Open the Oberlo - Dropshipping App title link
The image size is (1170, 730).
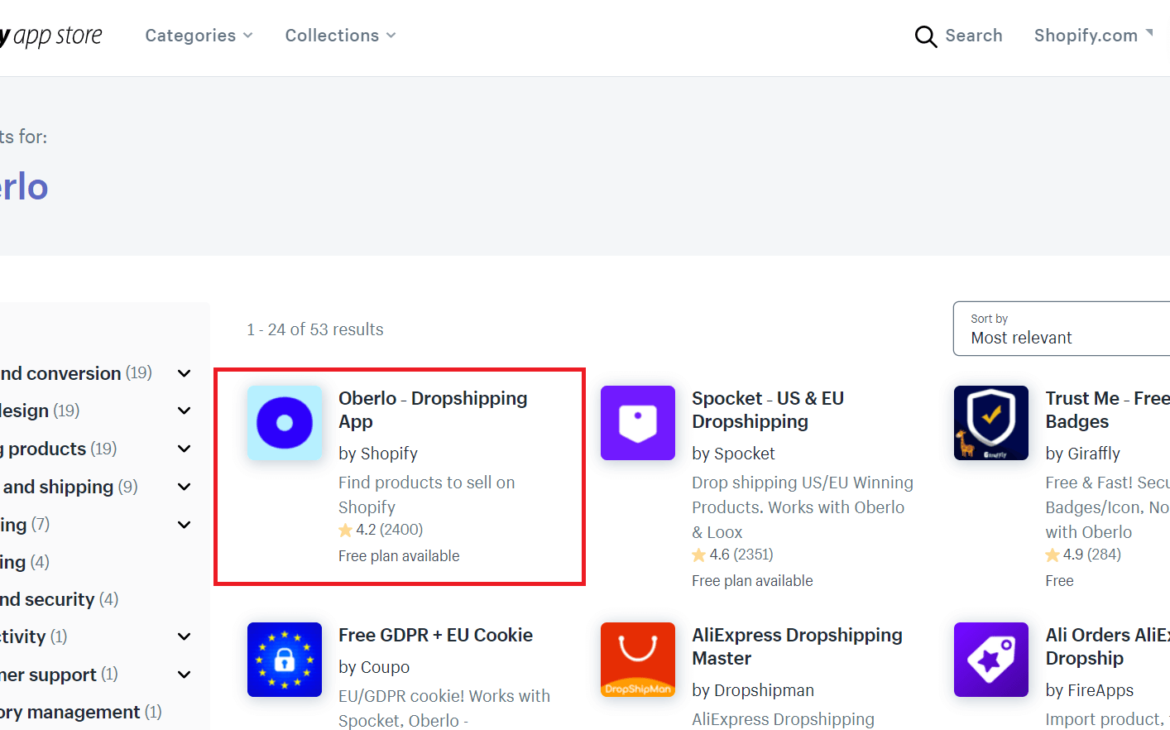pyautogui.click(x=433, y=410)
